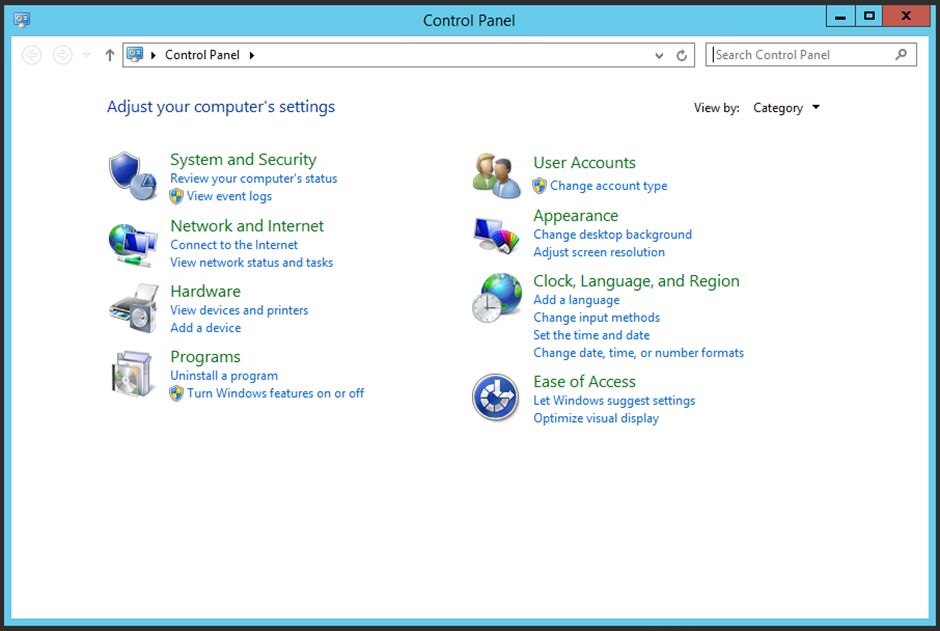Minimize the Control Panel window
The width and height of the screenshot is (940, 631).
tap(840, 17)
